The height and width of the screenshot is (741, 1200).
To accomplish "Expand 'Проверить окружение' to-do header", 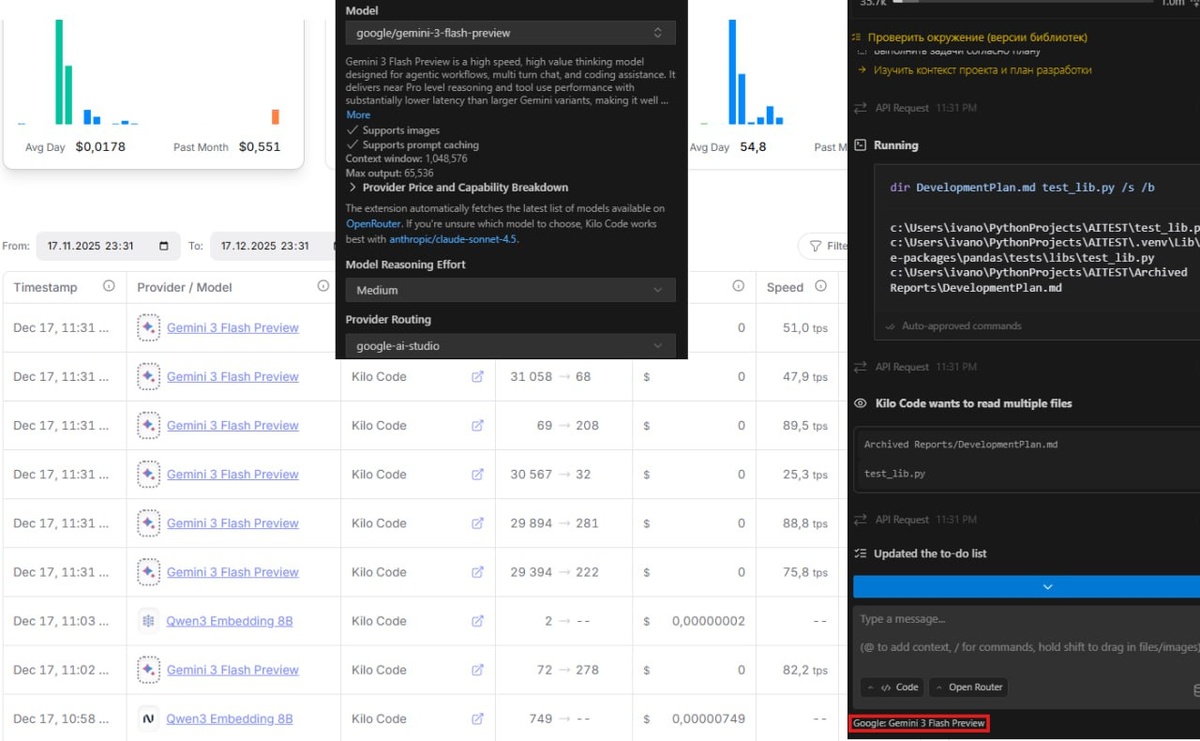I will tap(969, 37).
